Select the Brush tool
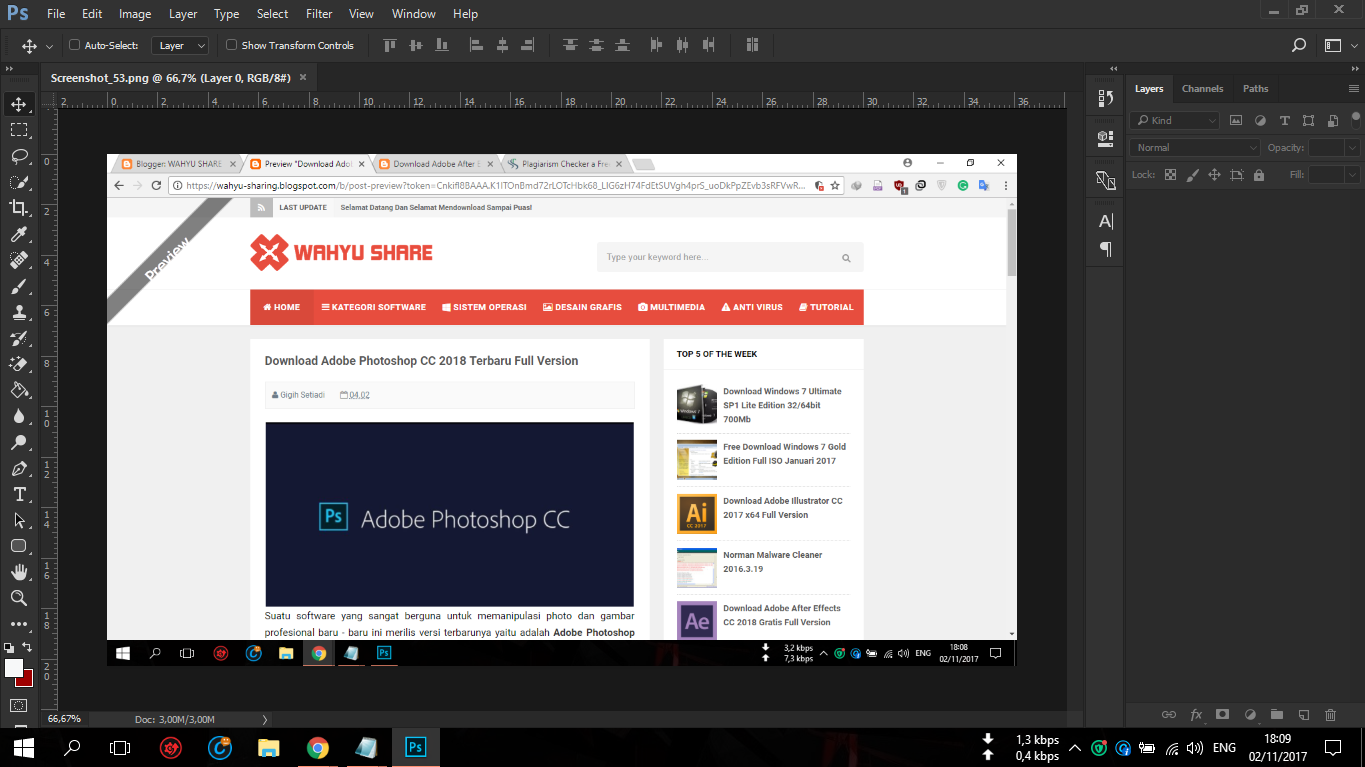Viewport: 1365px width, 767px height. pyautogui.click(x=18, y=286)
